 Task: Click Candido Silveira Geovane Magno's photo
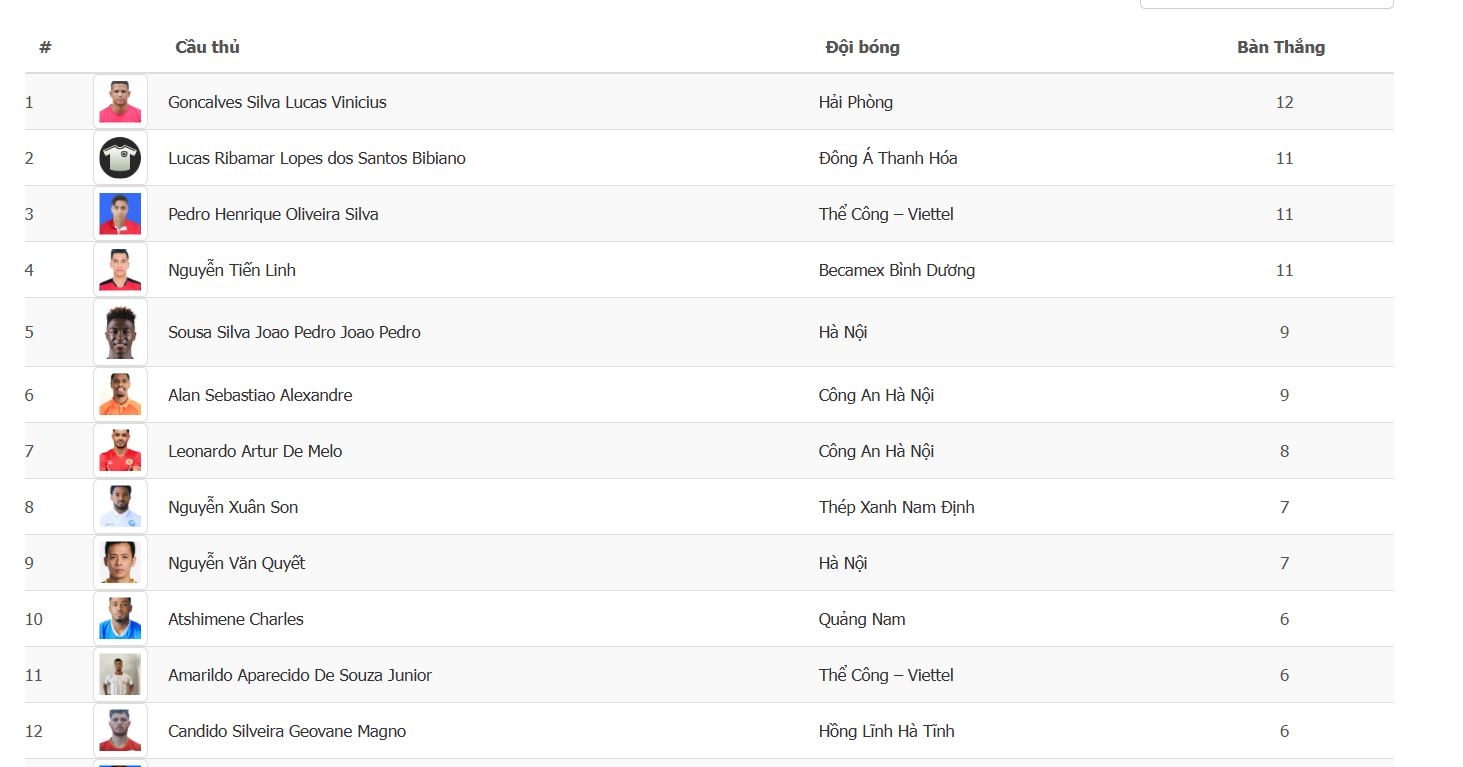click(x=120, y=731)
